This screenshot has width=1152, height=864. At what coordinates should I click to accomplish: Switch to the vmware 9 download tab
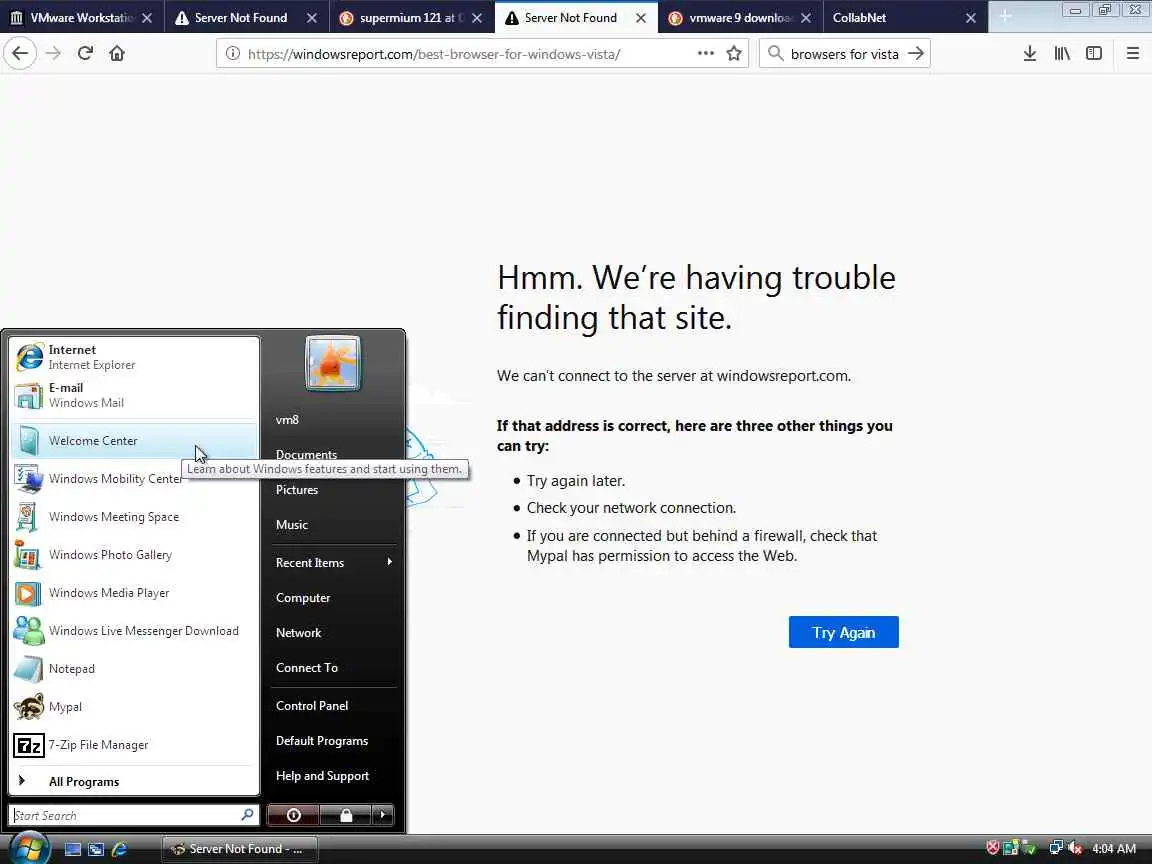tap(741, 18)
